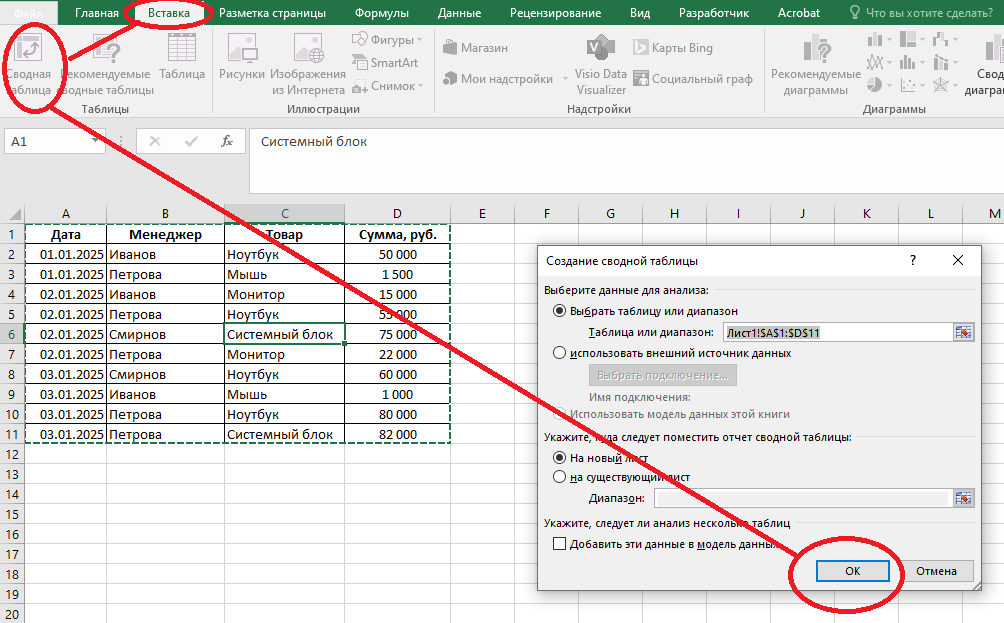The height and width of the screenshot is (623, 1004).
Task: Insert a Table (Таблица) from ribbon
Action: (x=182, y=58)
